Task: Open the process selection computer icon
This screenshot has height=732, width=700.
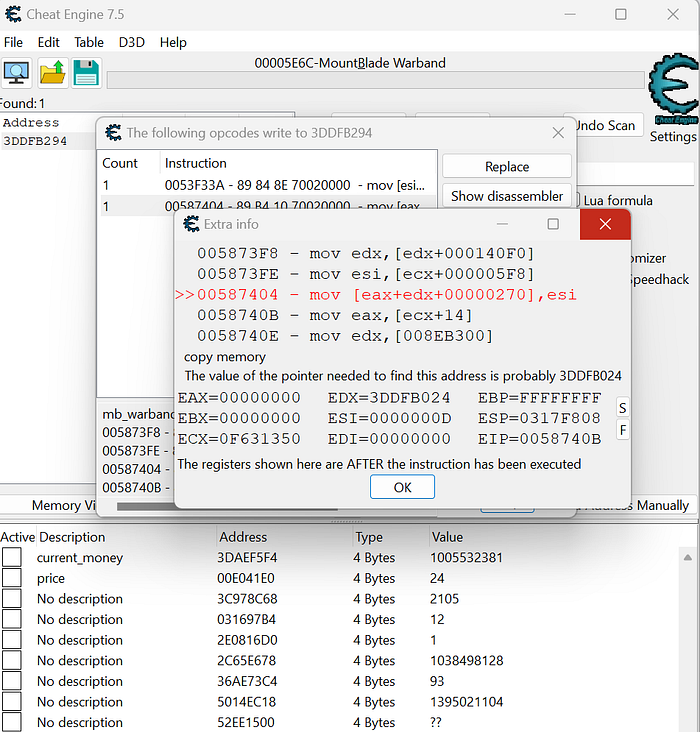Action: point(16,73)
